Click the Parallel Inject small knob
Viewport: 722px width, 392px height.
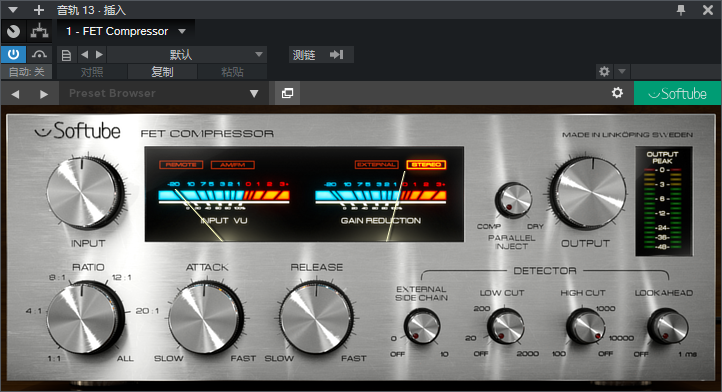click(x=512, y=200)
